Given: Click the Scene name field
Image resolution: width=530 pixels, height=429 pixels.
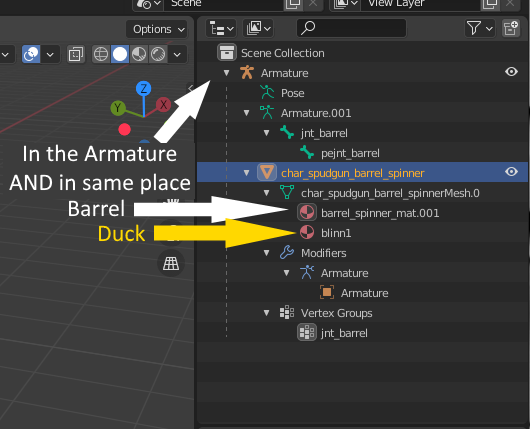Looking at the screenshot, I should click(223, 4).
